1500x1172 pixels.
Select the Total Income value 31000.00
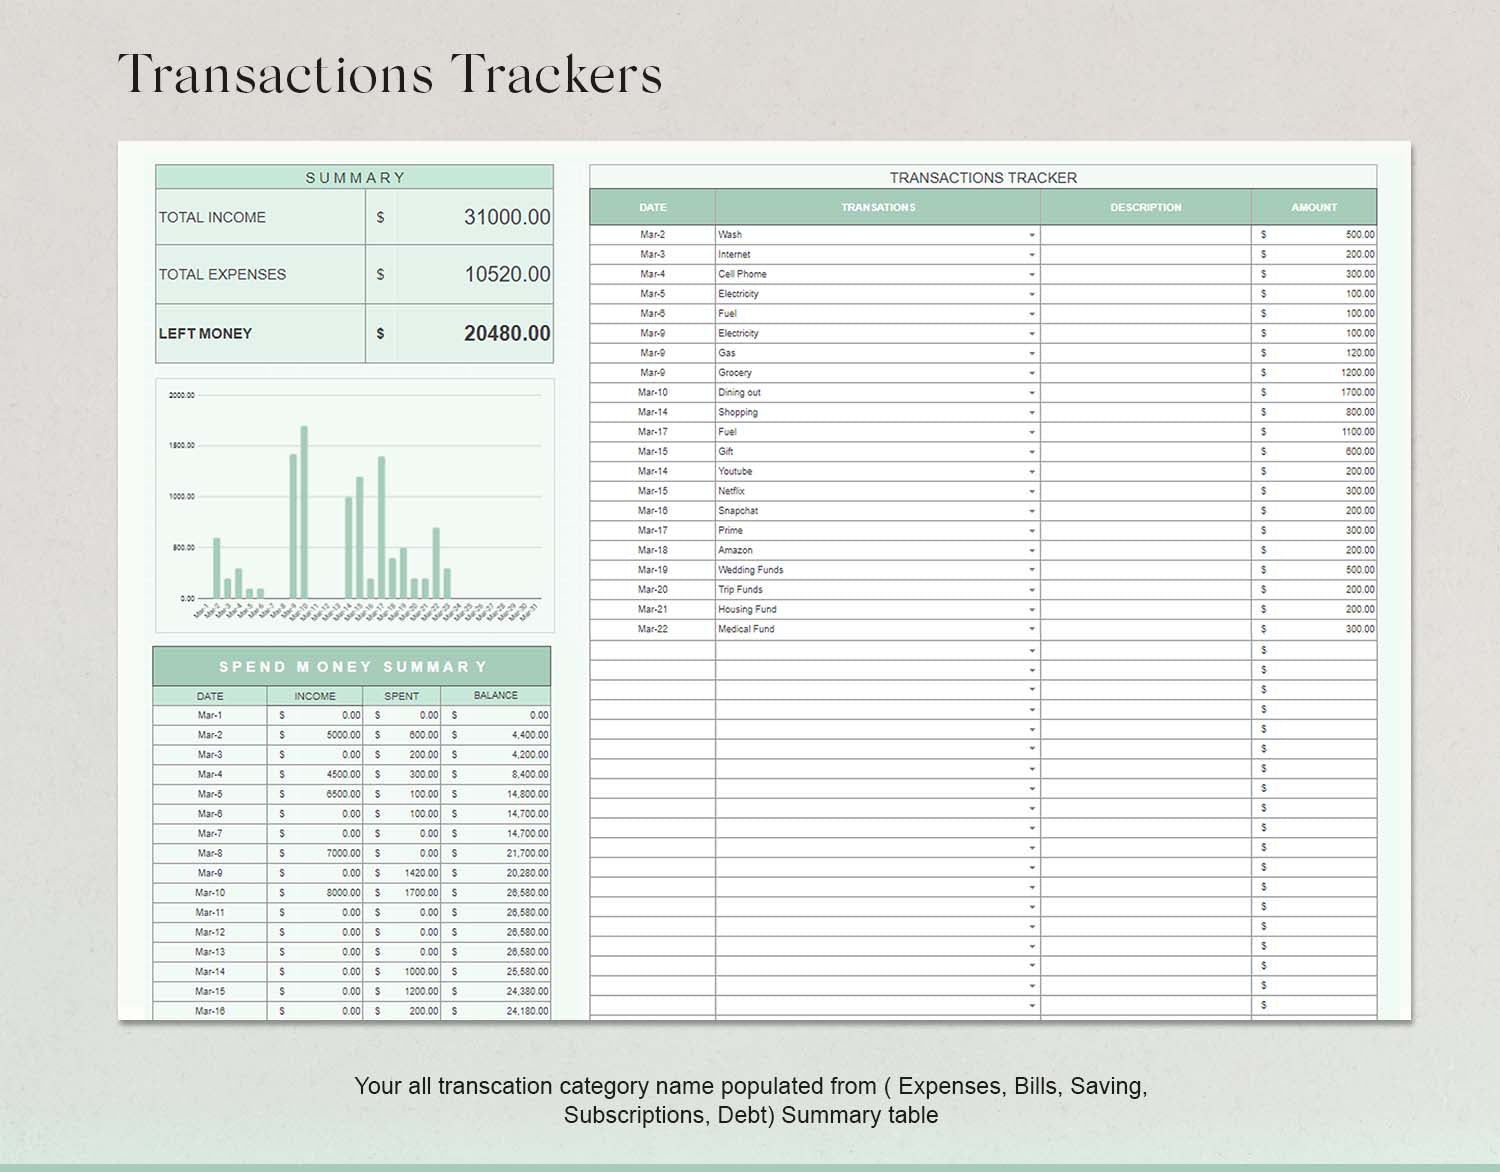[507, 217]
